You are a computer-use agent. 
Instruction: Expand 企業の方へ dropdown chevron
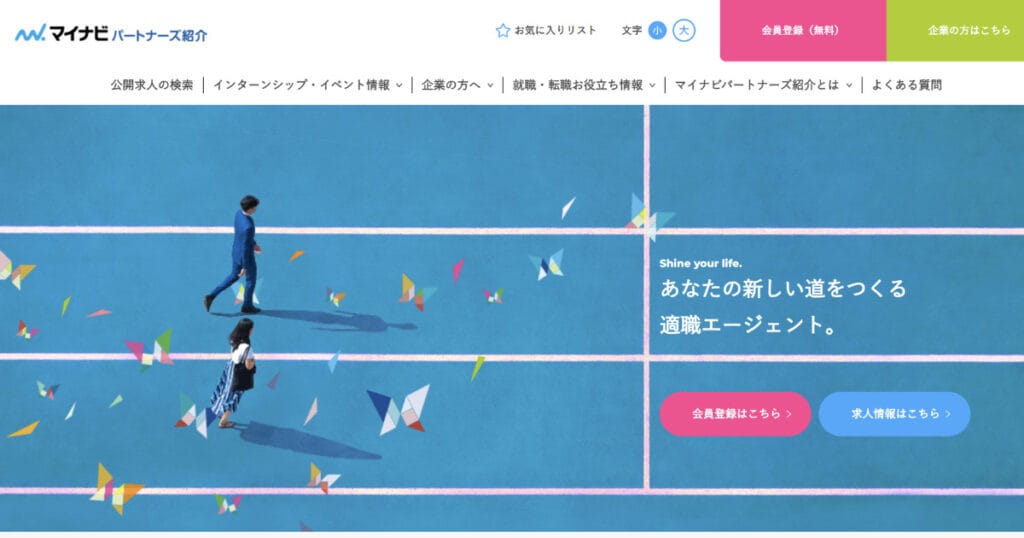[x=490, y=86]
